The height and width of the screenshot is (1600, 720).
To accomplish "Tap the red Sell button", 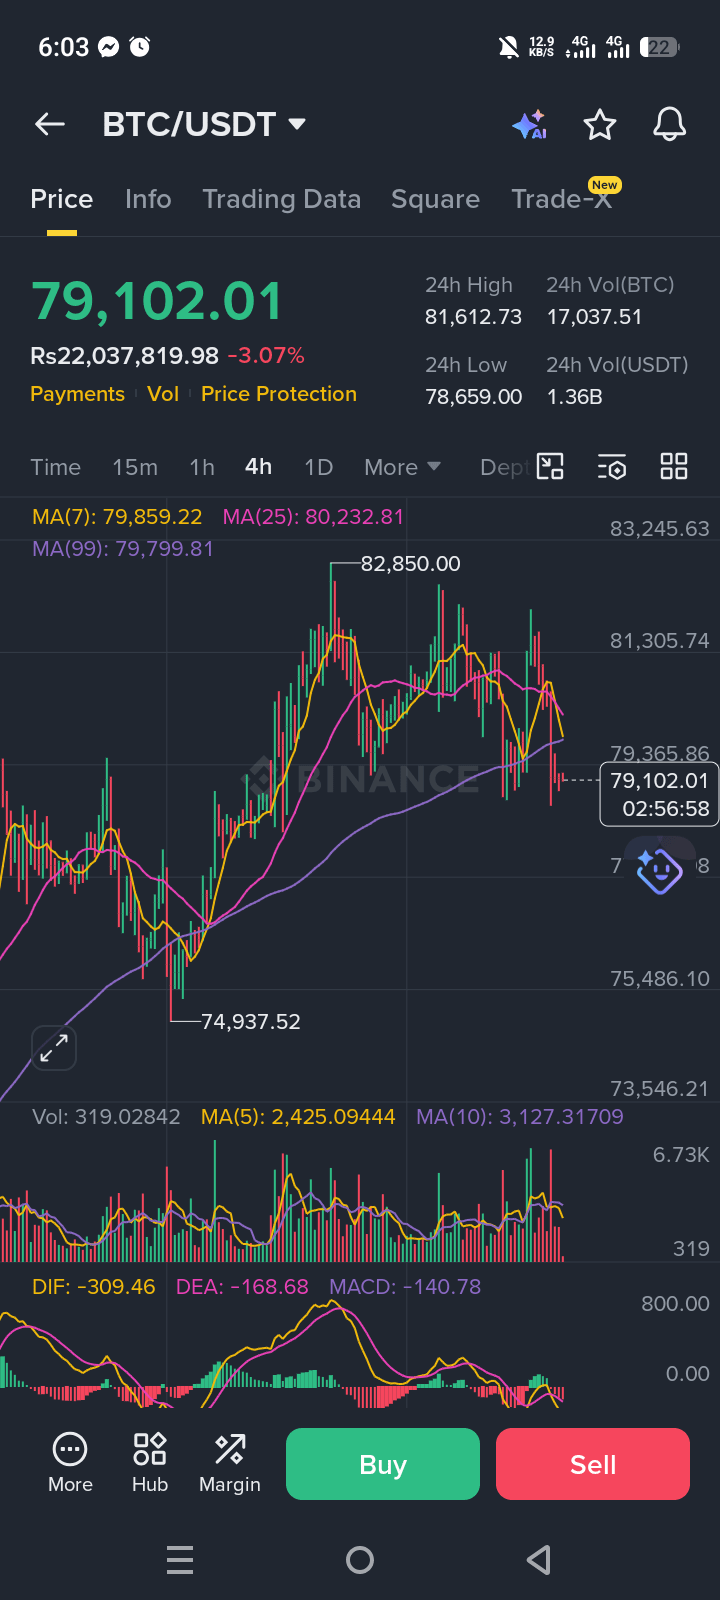I will click(593, 1464).
